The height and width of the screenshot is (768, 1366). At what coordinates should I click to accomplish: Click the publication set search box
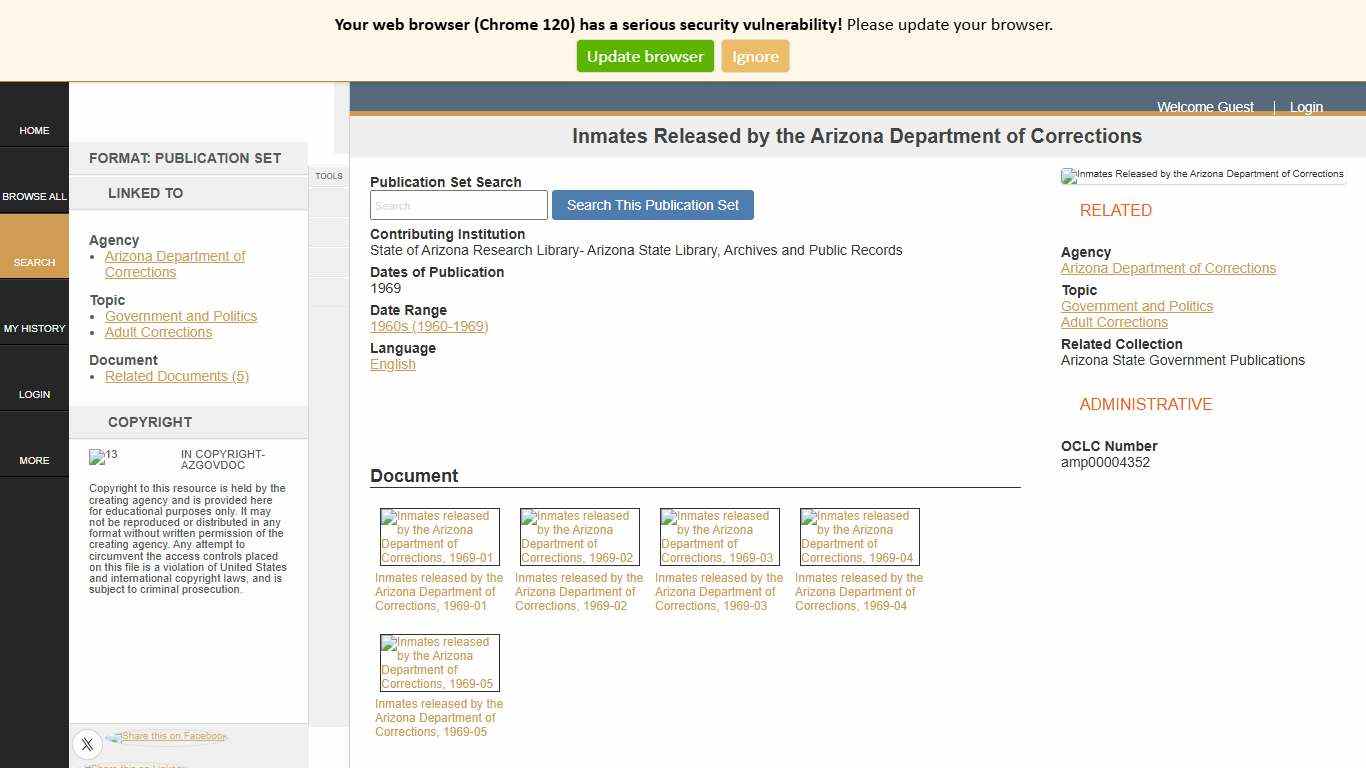tap(458, 205)
